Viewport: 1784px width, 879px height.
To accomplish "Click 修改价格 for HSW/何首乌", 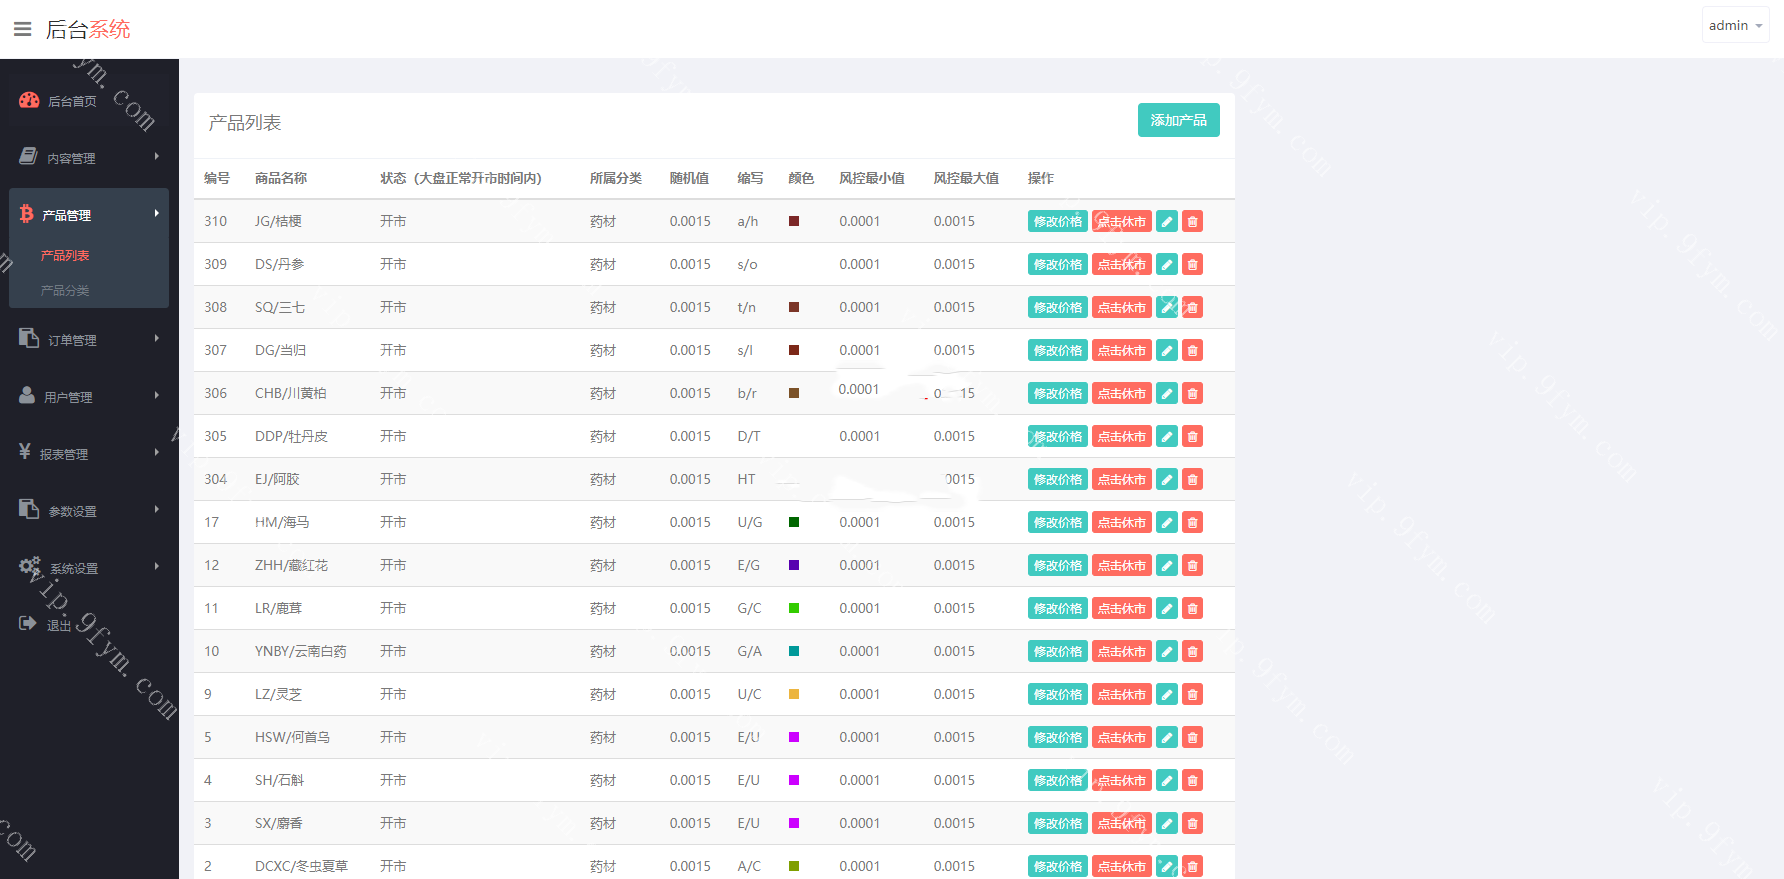I will tap(1057, 737).
